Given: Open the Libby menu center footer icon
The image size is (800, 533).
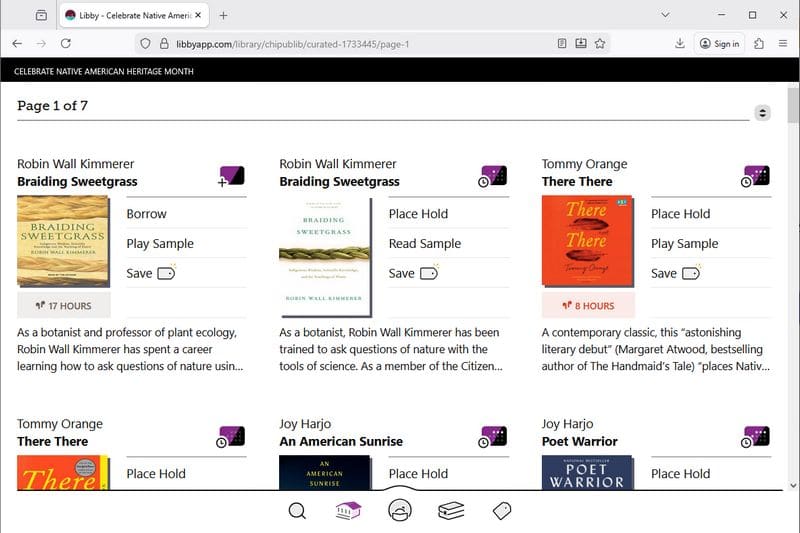Looking at the screenshot, I should coord(400,510).
